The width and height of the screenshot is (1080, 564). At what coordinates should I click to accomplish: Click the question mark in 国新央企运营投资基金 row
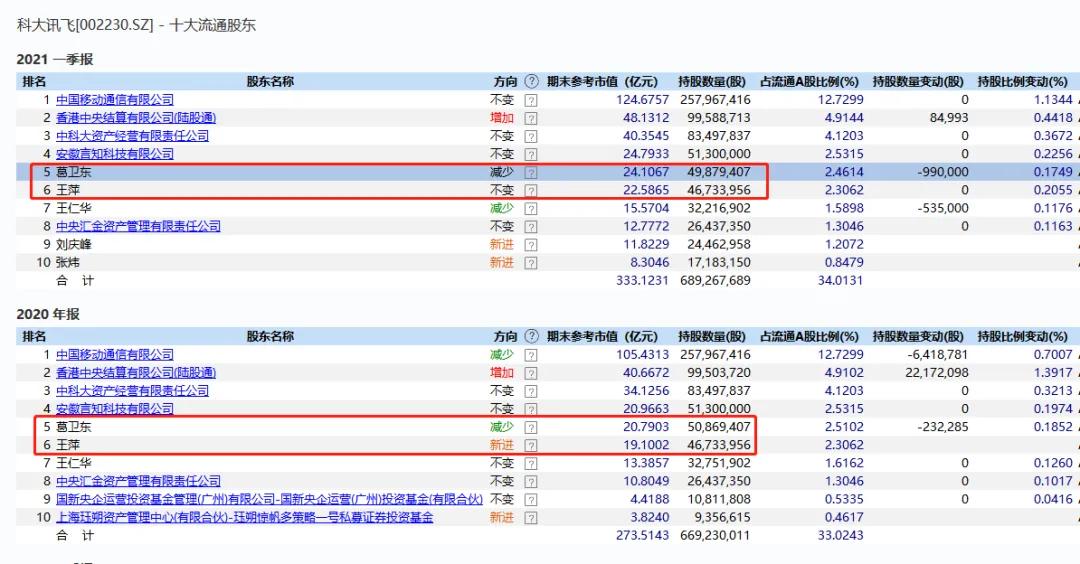pyautogui.click(x=531, y=500)
